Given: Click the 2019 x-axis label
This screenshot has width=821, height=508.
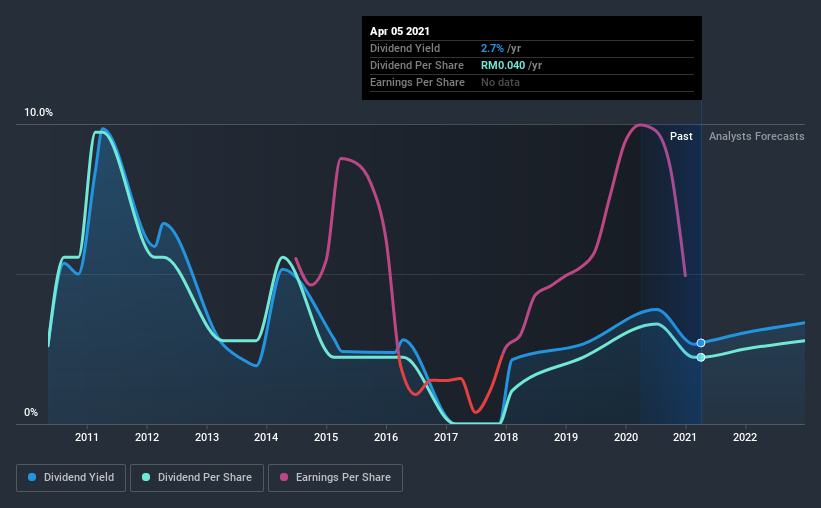Looking at the screenshot, I should 566,437.
